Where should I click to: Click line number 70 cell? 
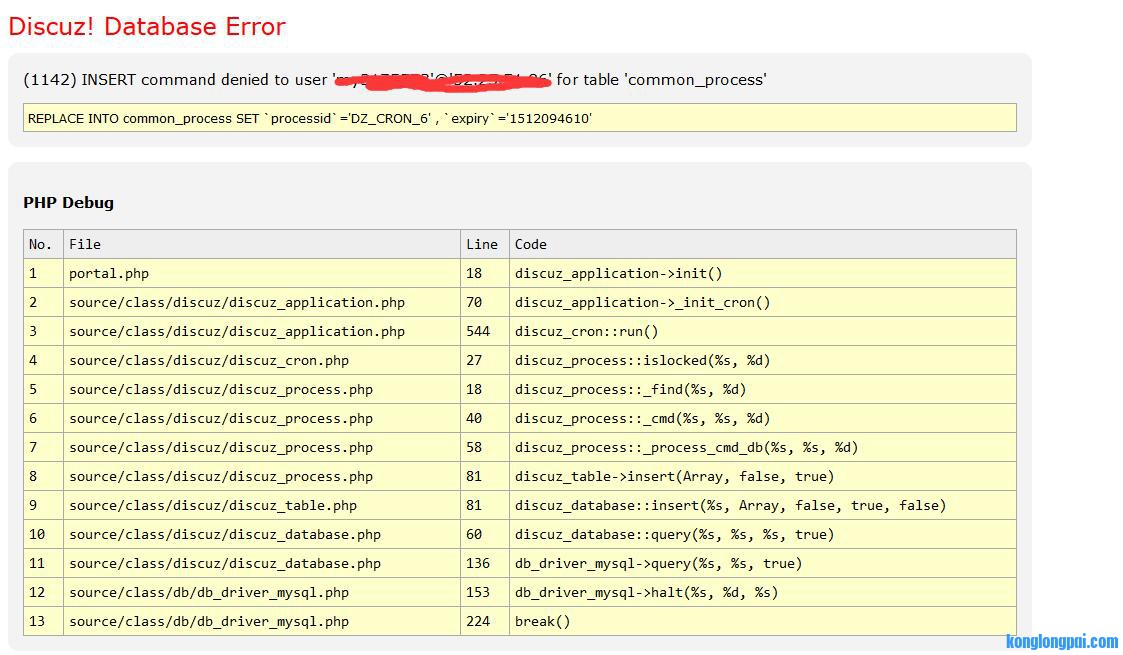(485, 302)
